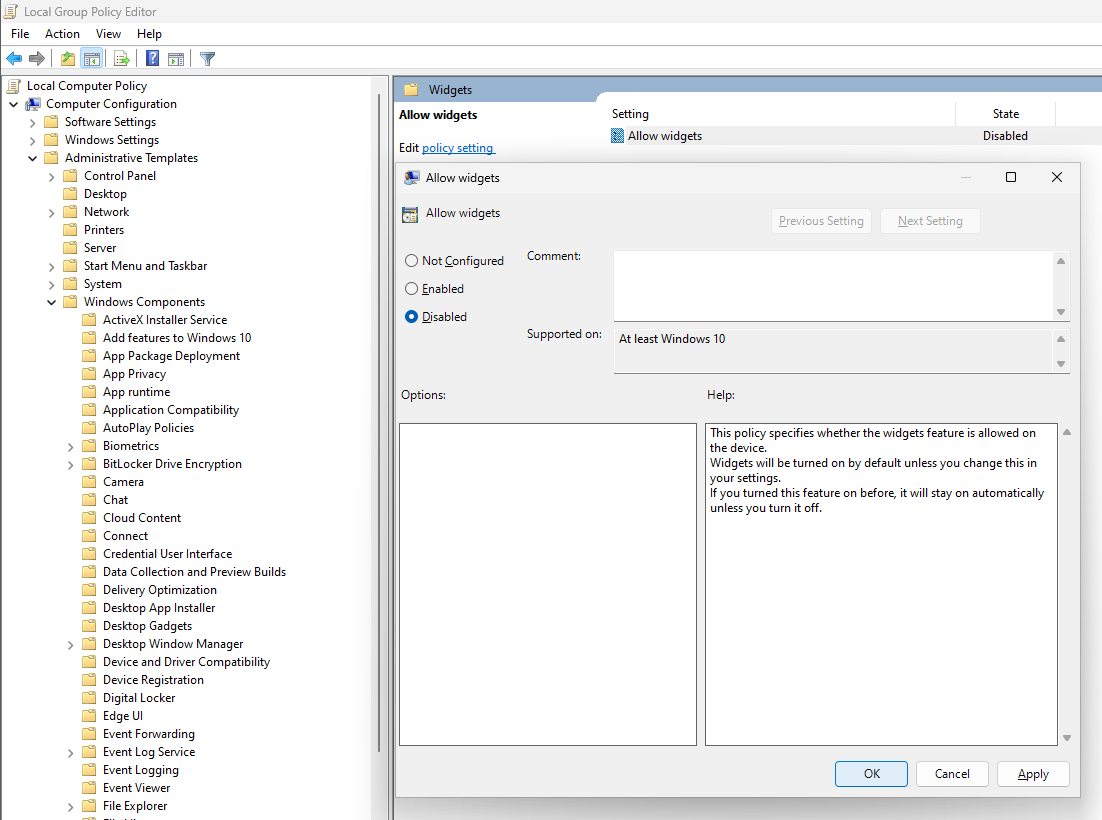The width and height of the screenshot is (1102, 820).
Task: Expand the BitLocker Drive Encryption node
Action: [x=70, y=464]
